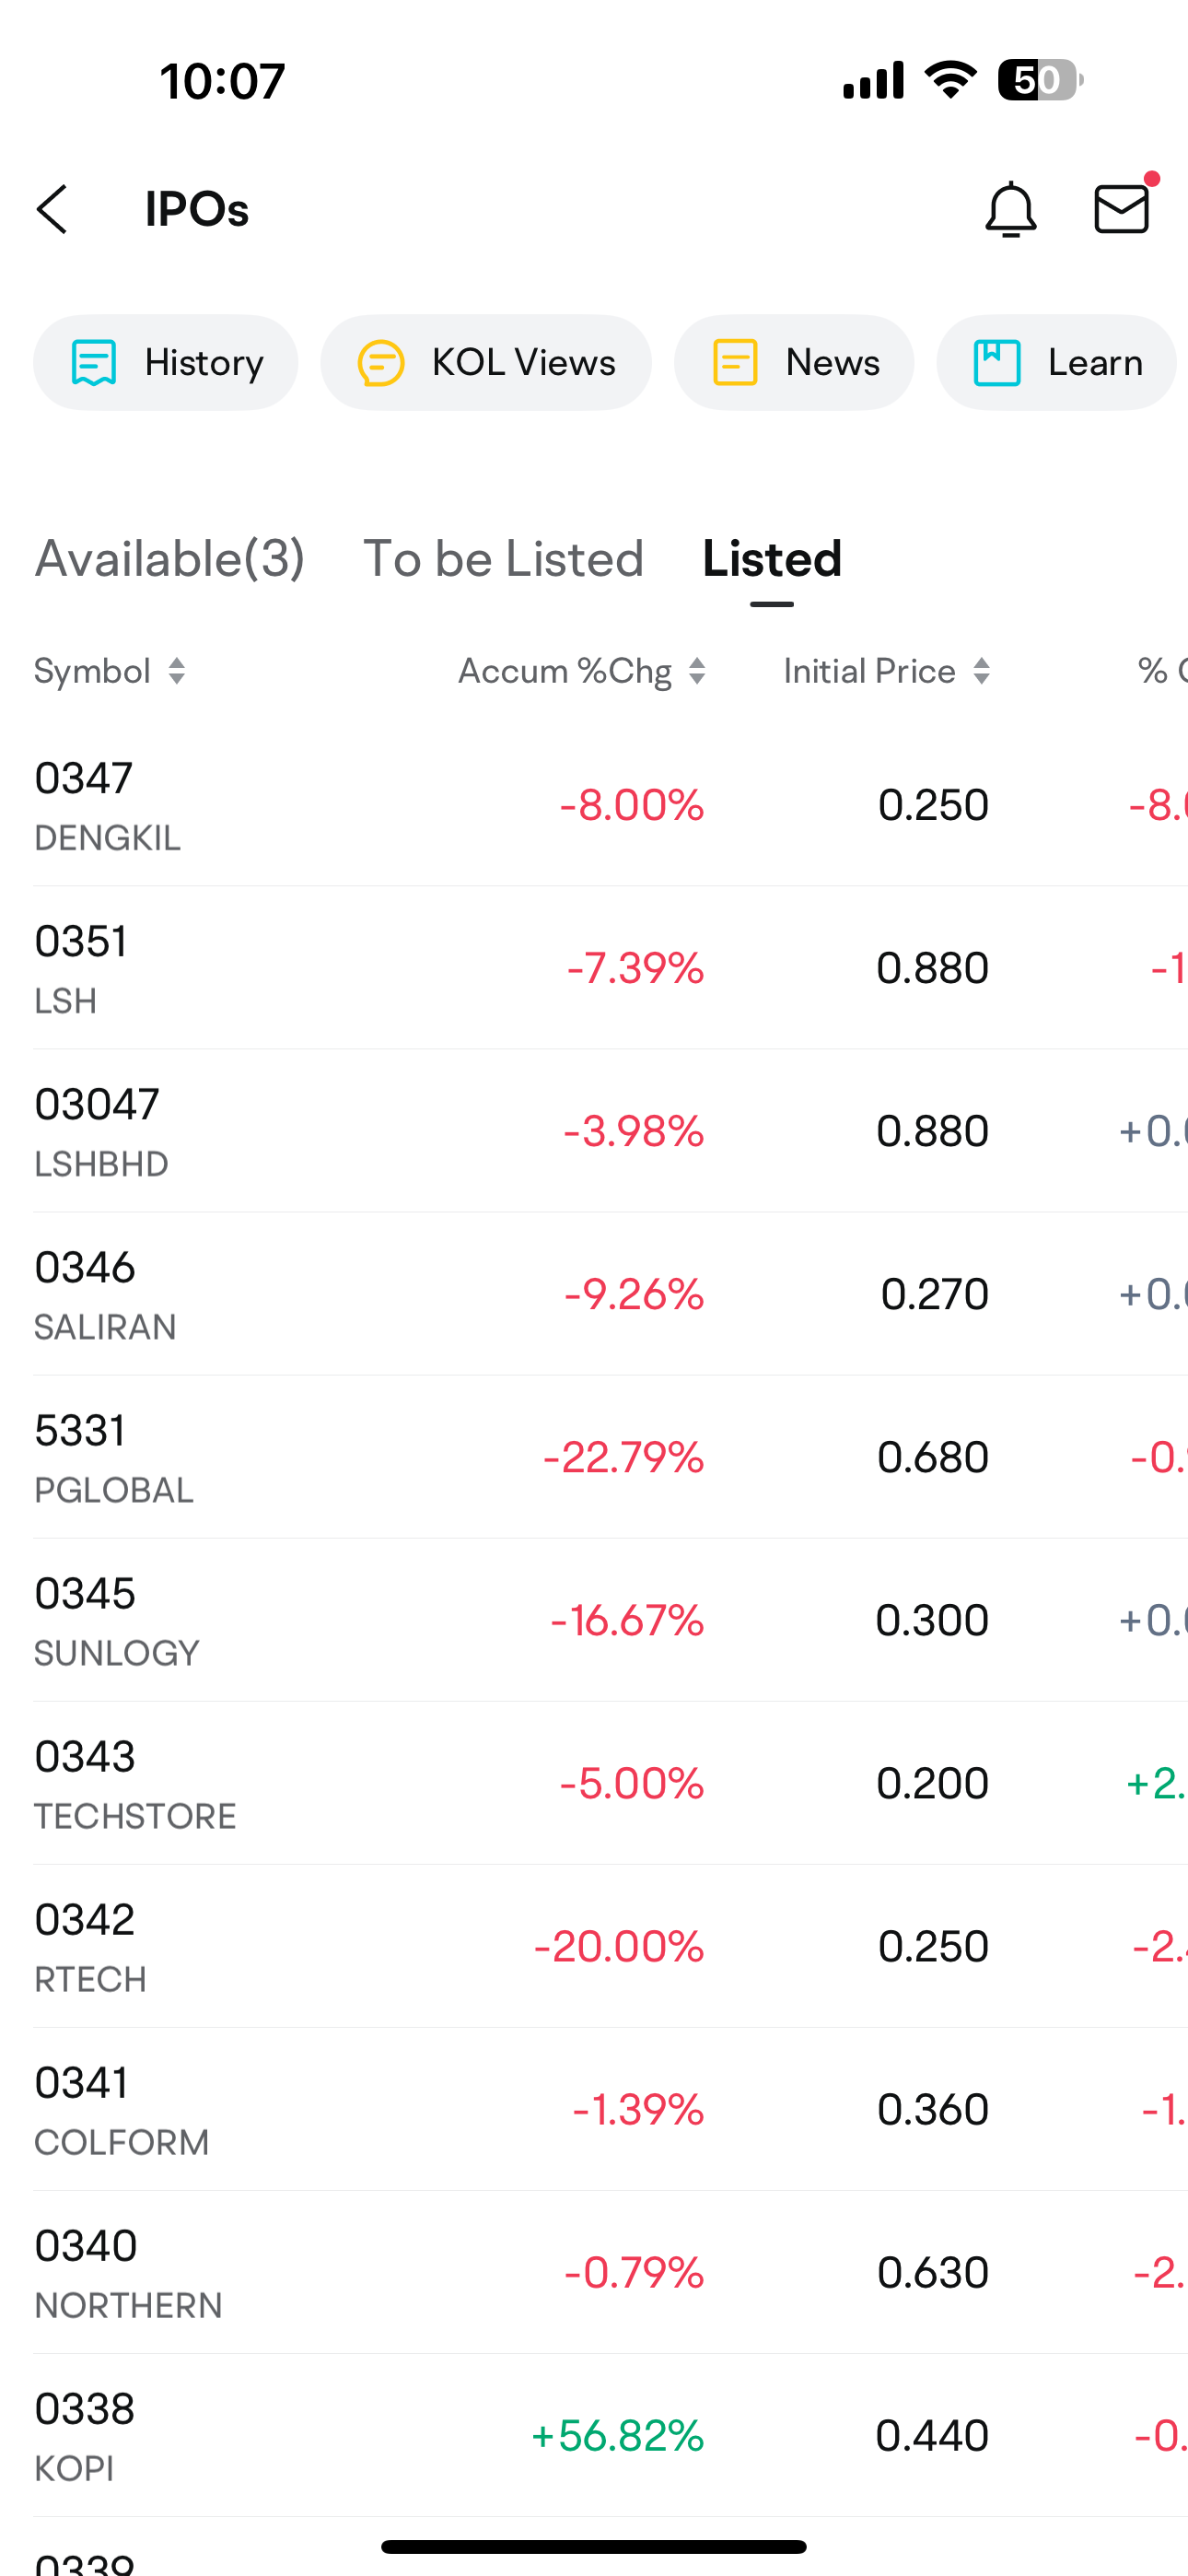Open notifications bell icon
Image resolution: width=1188 pixels, height=2576 pixels.
pyautogui.click(x=1011, y=209)
